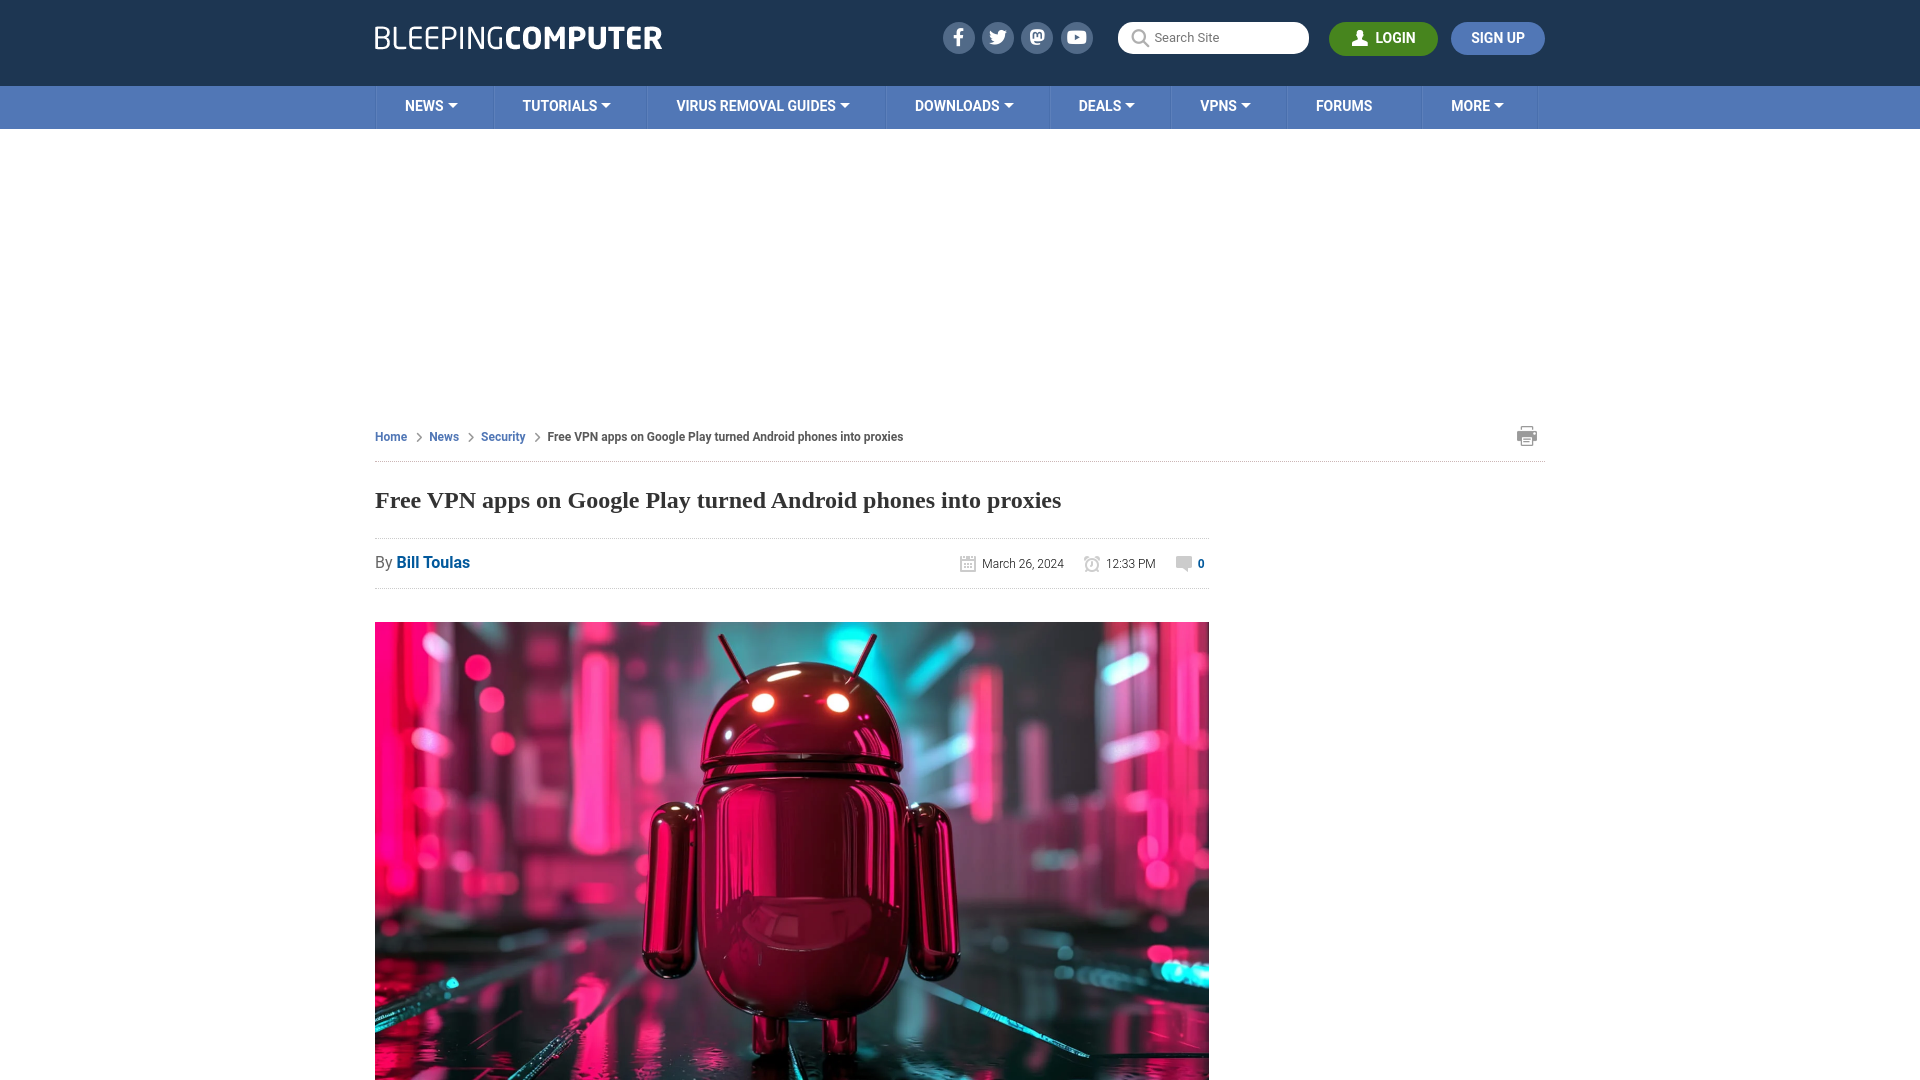
Task: Click the Twitter social media icon
Action: click(998, 37)
